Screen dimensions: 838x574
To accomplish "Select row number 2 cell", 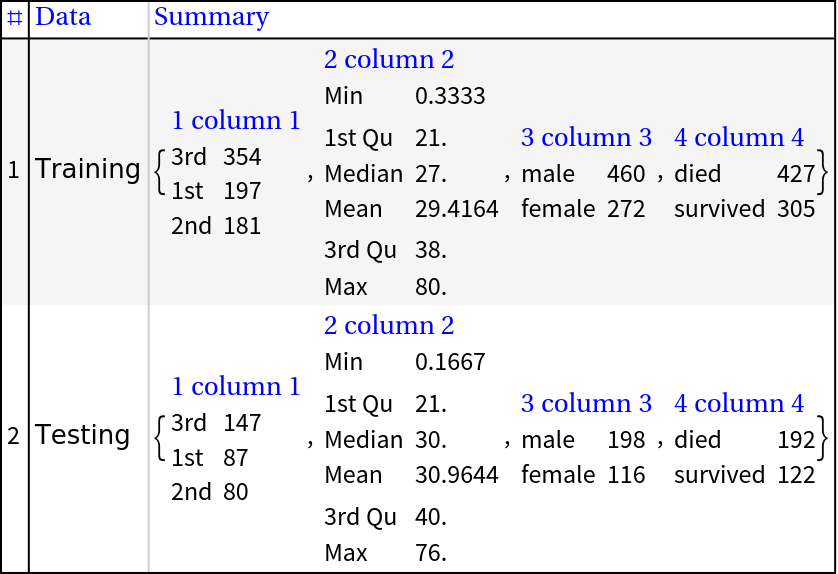I will [x=14, y=436].
